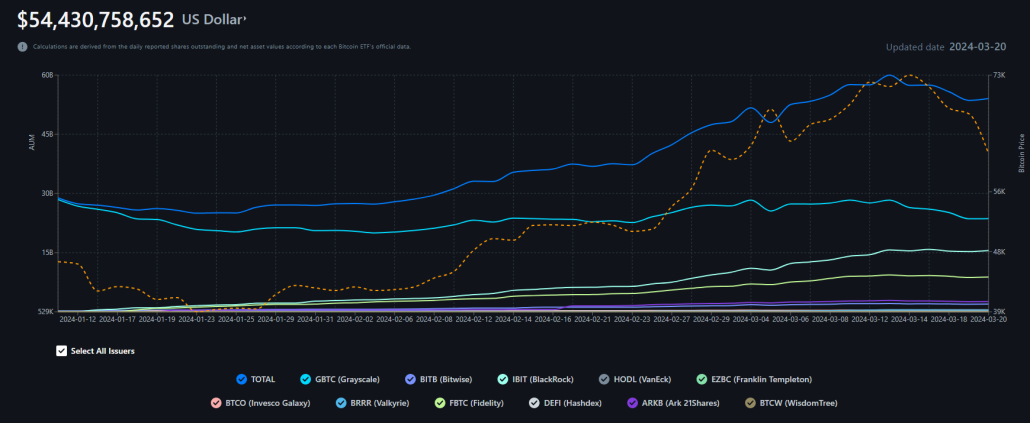The height and width of the screenshot is (423, 1030).
Task: Click the BTCW (WisdomTree) legend label
Action: 798,403
